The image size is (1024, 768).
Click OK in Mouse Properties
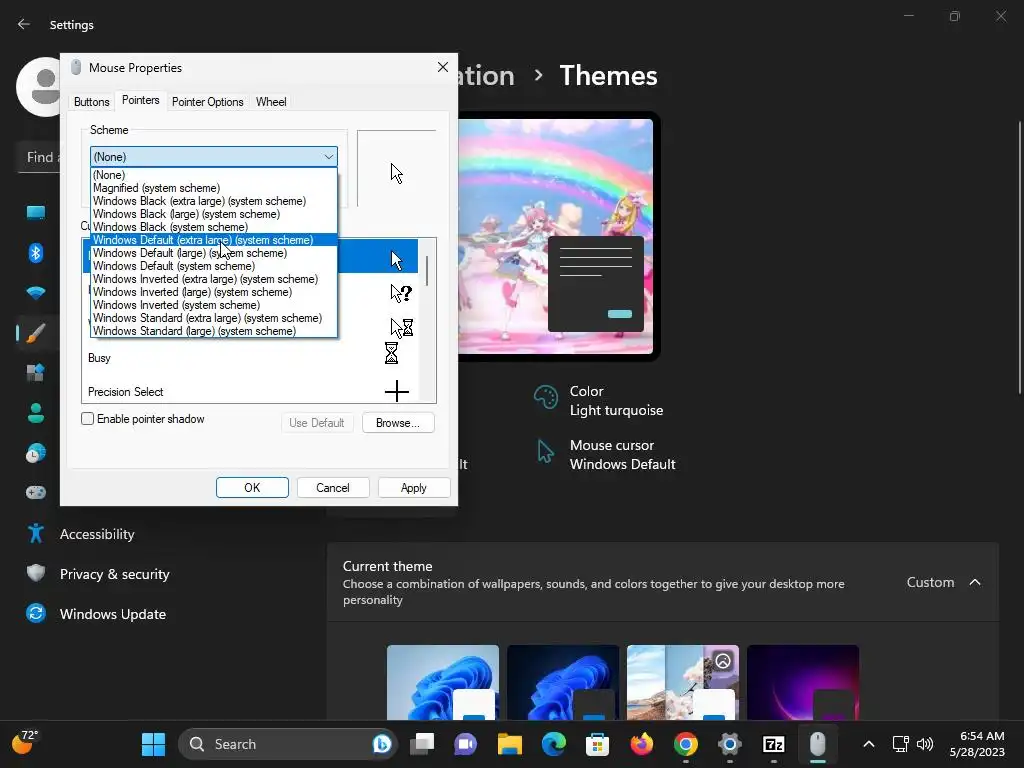coord(252,488)
